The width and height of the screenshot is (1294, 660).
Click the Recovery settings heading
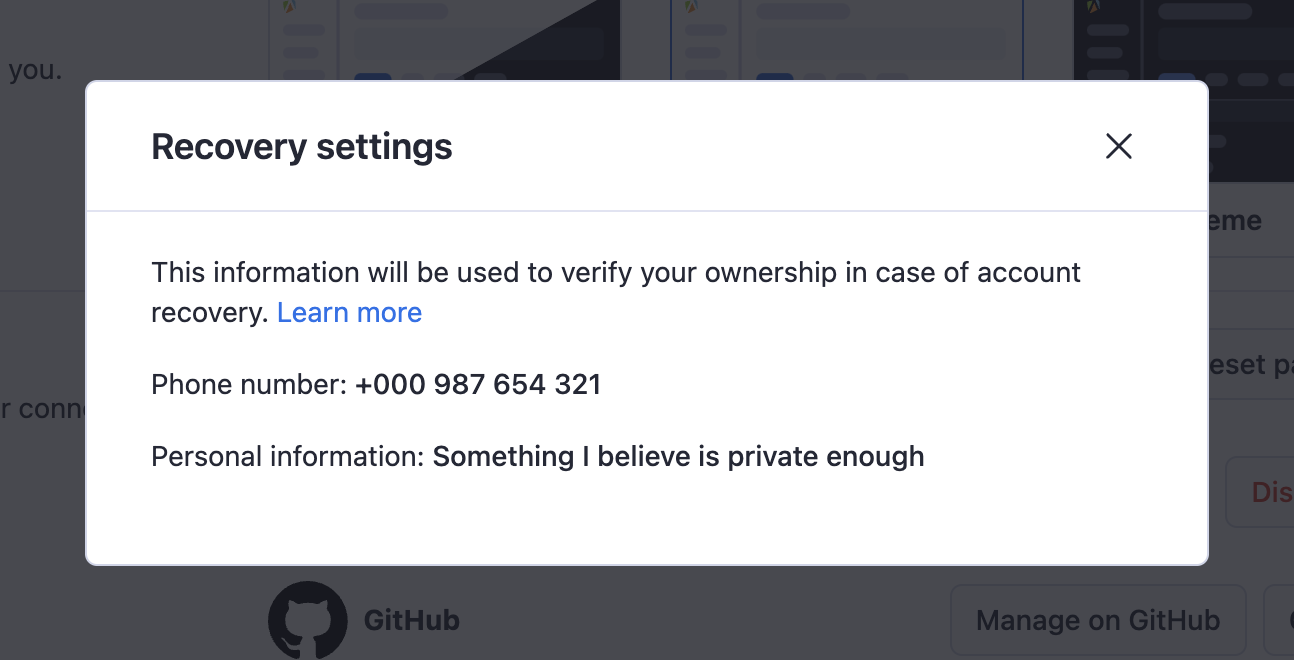tap(301, 146)
